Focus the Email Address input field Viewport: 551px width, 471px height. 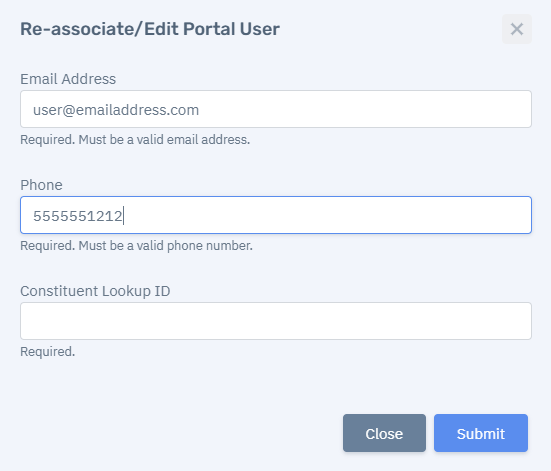pyautogui.click(x=276, y=109)
